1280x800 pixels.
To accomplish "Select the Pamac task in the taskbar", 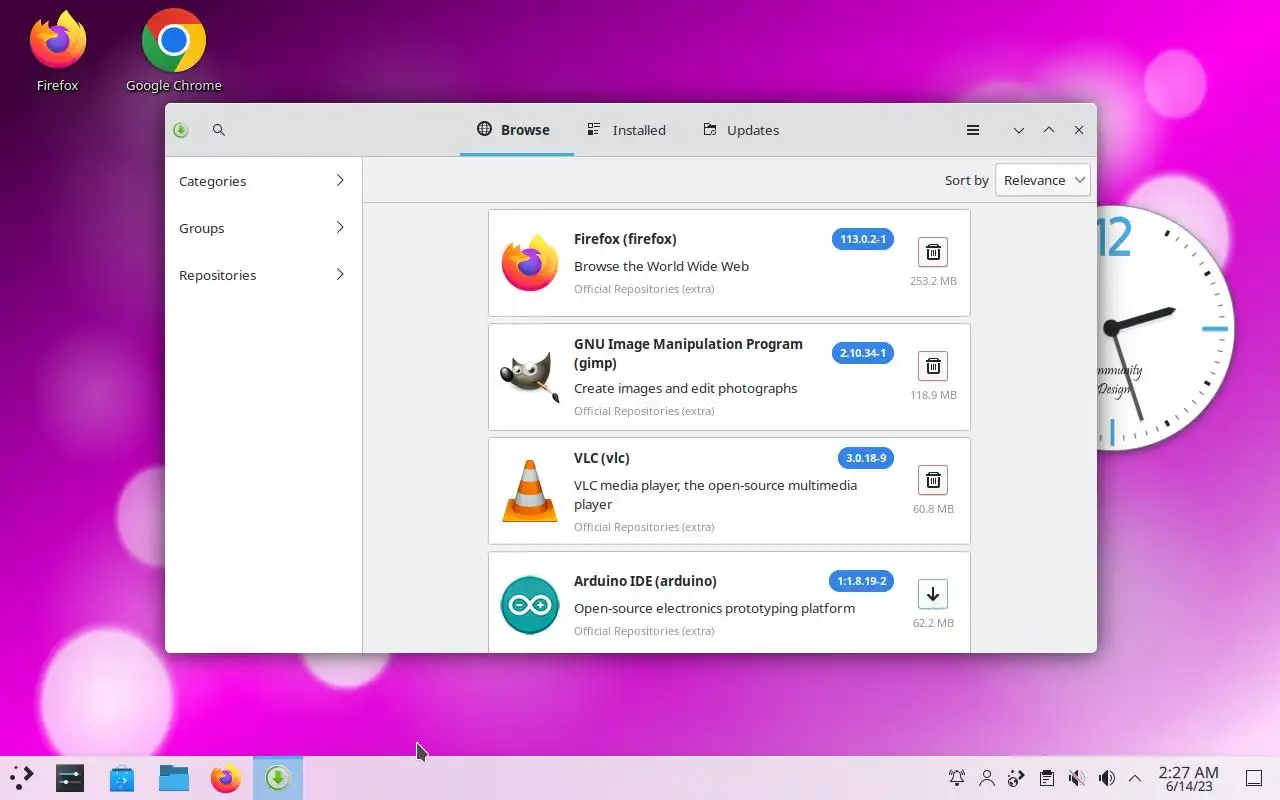I will click(278, 778).
